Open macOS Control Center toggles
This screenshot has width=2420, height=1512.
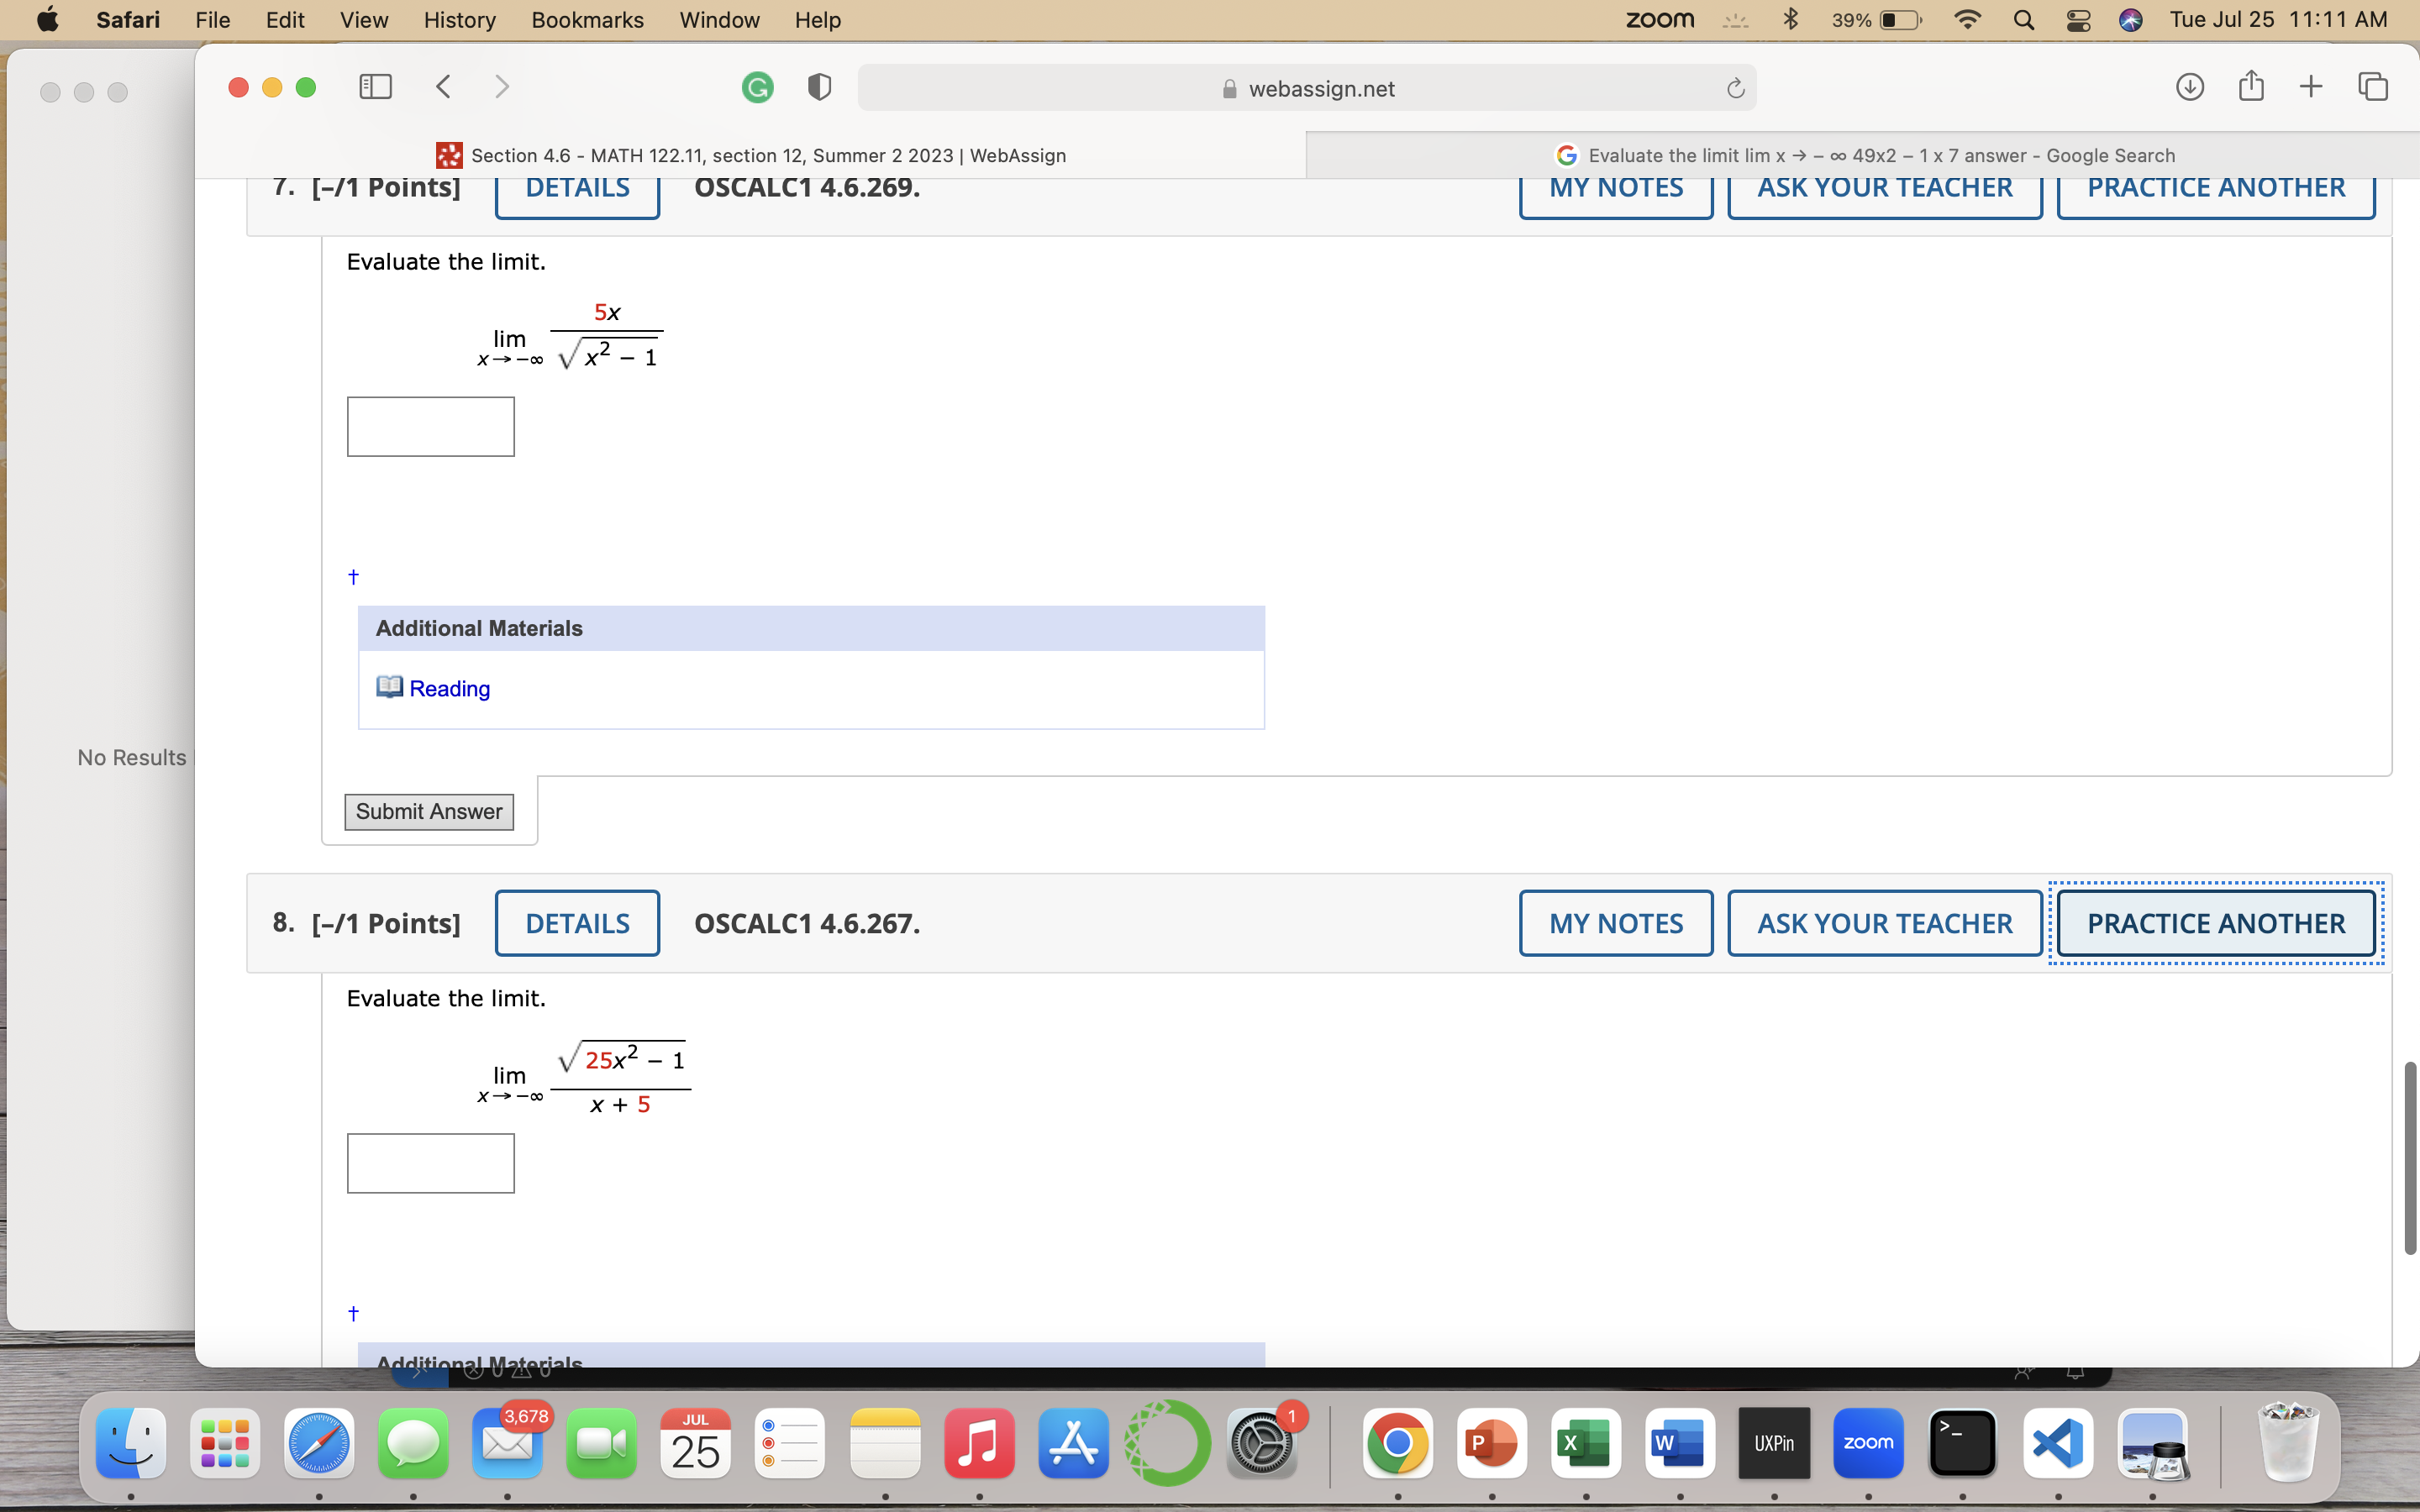[2078, 20]
